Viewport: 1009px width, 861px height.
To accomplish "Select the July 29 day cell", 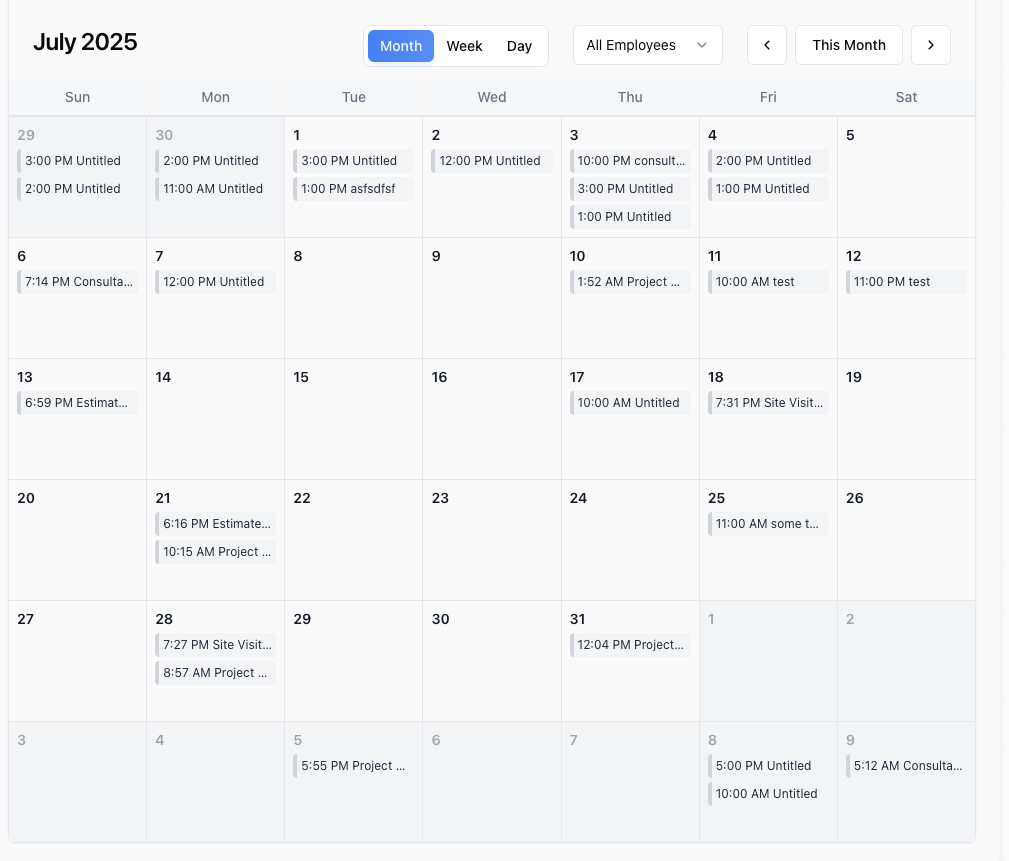I will (x=353, y=661).
